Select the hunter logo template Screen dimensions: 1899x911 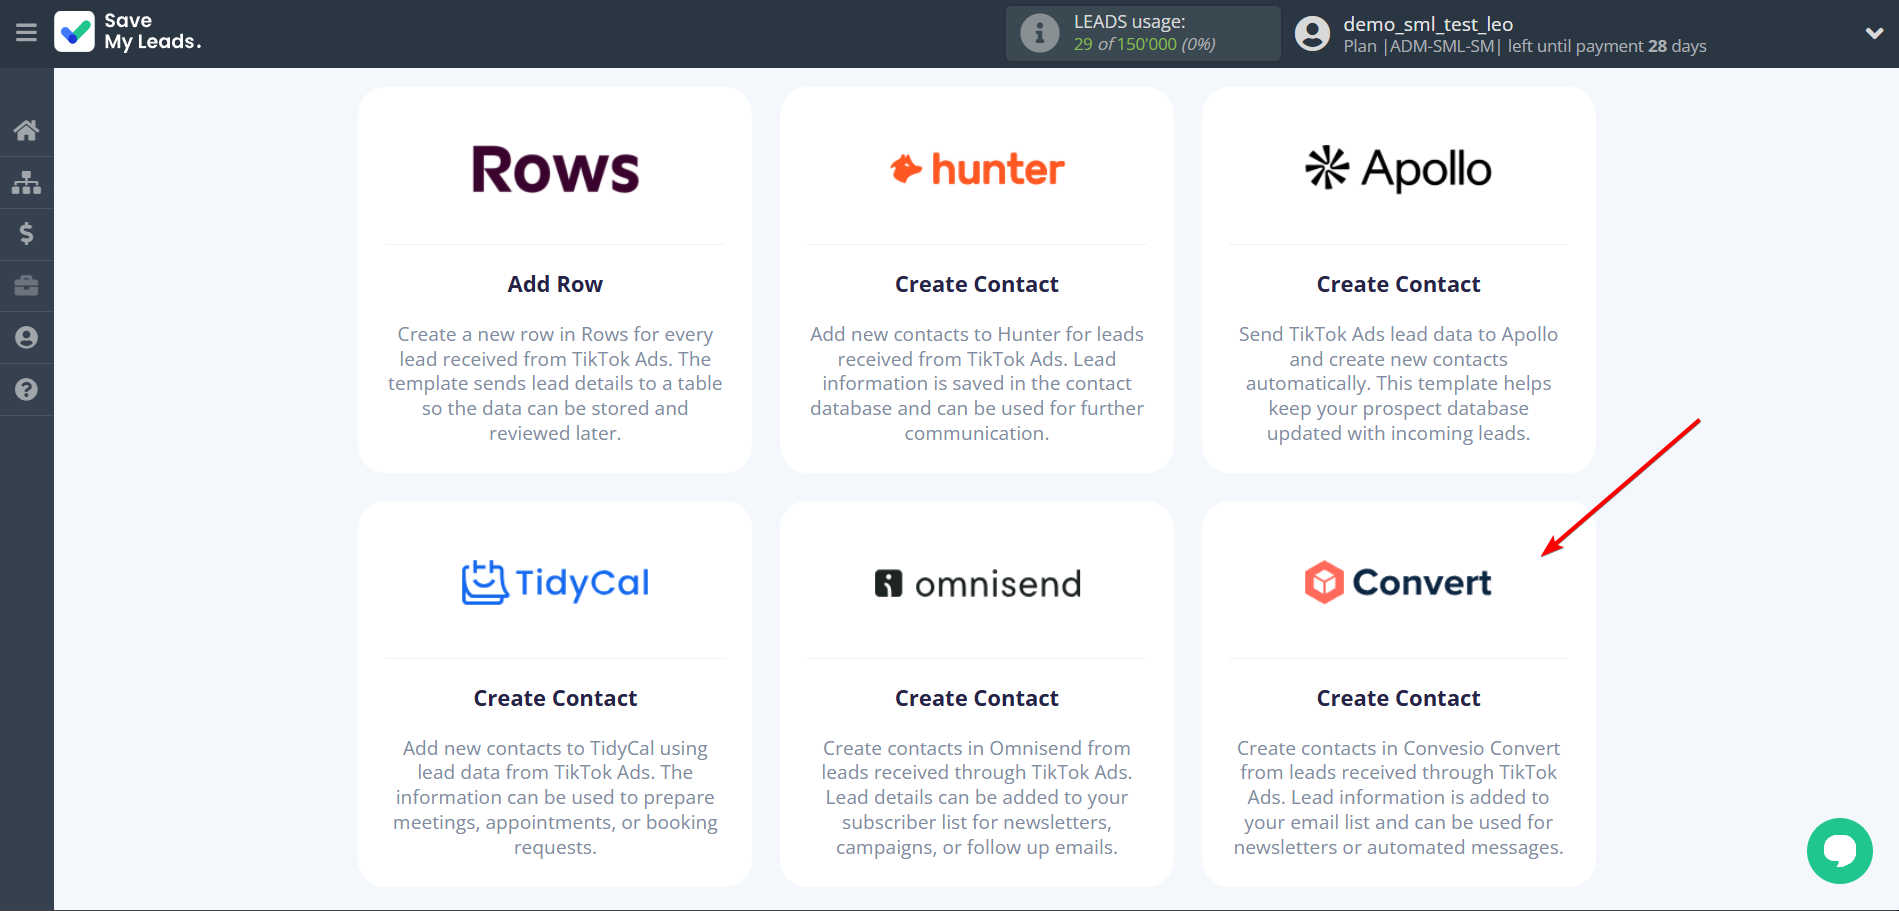pyautogui.click(x=977, y=169)
